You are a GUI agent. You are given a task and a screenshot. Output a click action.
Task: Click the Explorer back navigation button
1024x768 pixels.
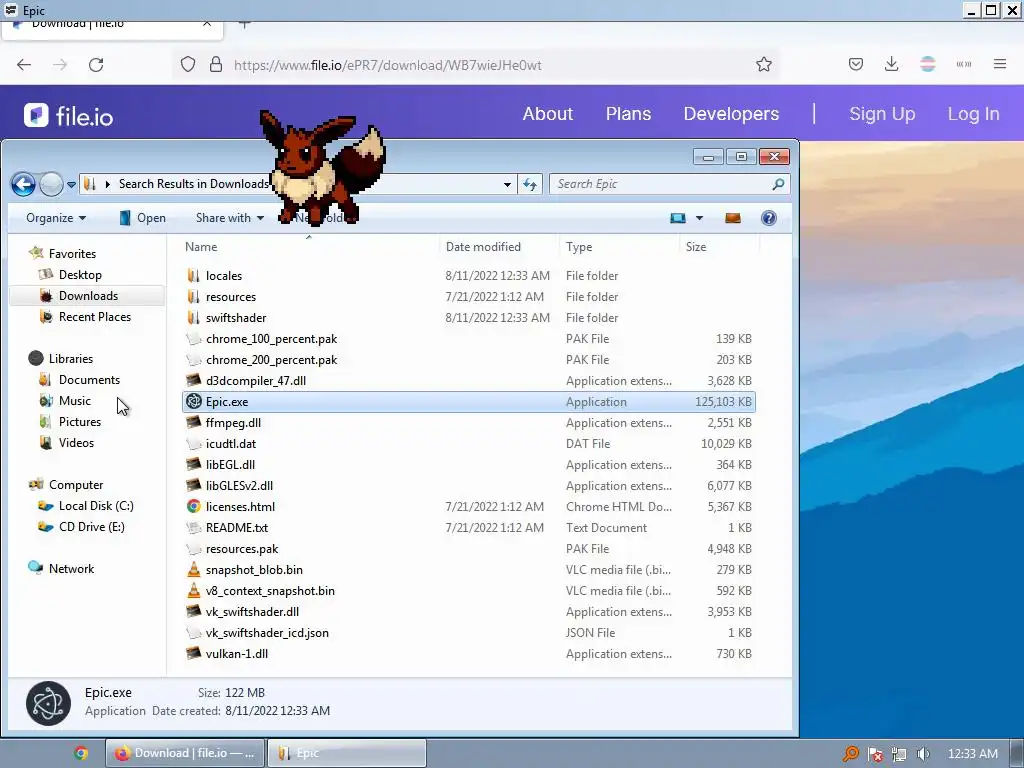pyautogui.click(x=24, y=185)
